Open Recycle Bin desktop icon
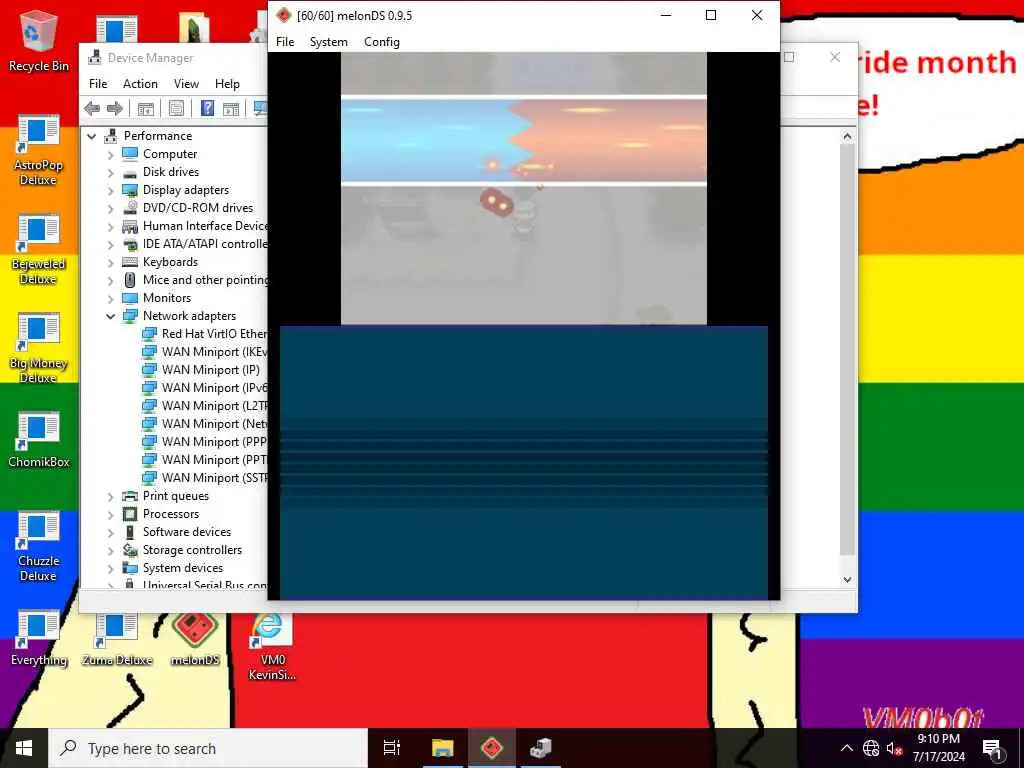The image size is (1024, 768). coord(39,41)
